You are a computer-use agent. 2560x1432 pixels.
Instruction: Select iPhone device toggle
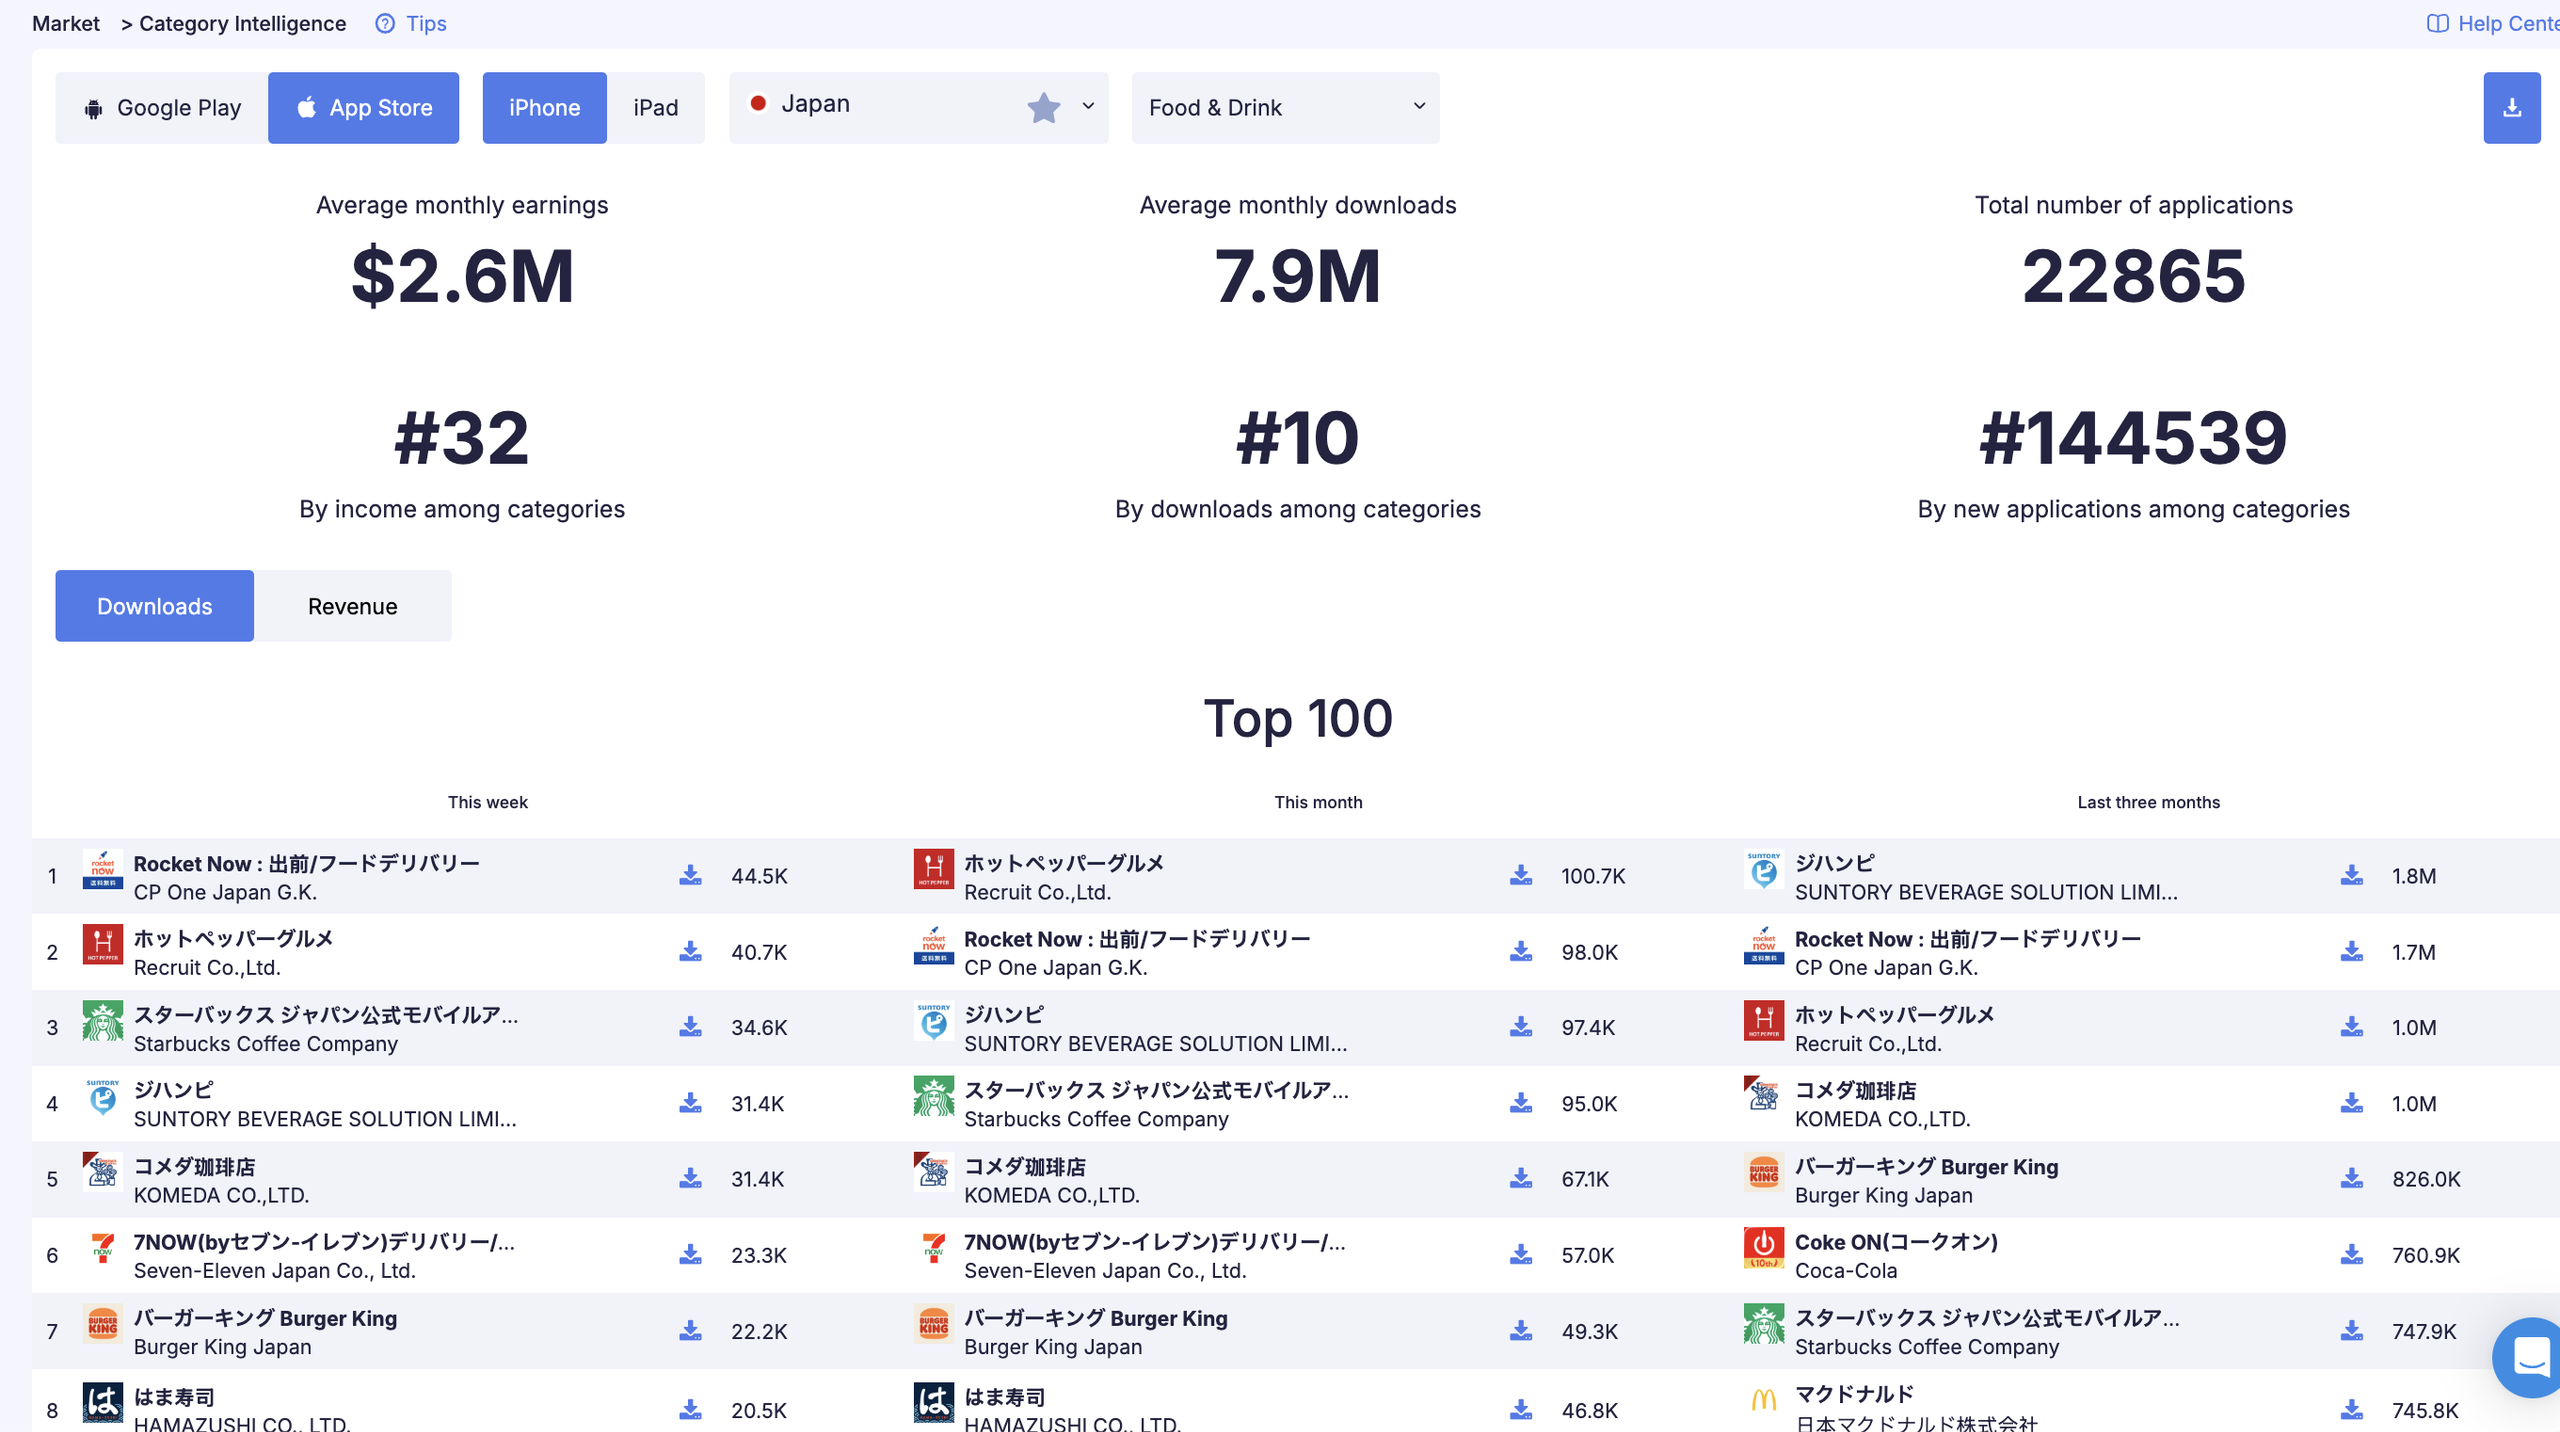pyautogui.click(x=544, y=107)
